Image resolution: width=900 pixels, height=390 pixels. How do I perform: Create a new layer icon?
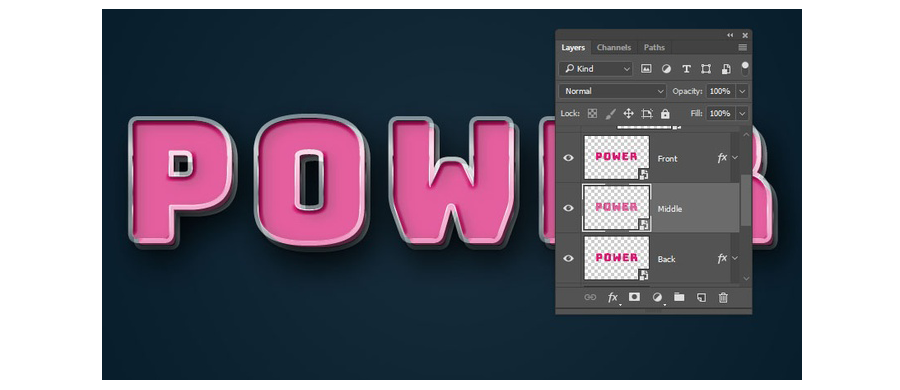[x=701, y=297]
